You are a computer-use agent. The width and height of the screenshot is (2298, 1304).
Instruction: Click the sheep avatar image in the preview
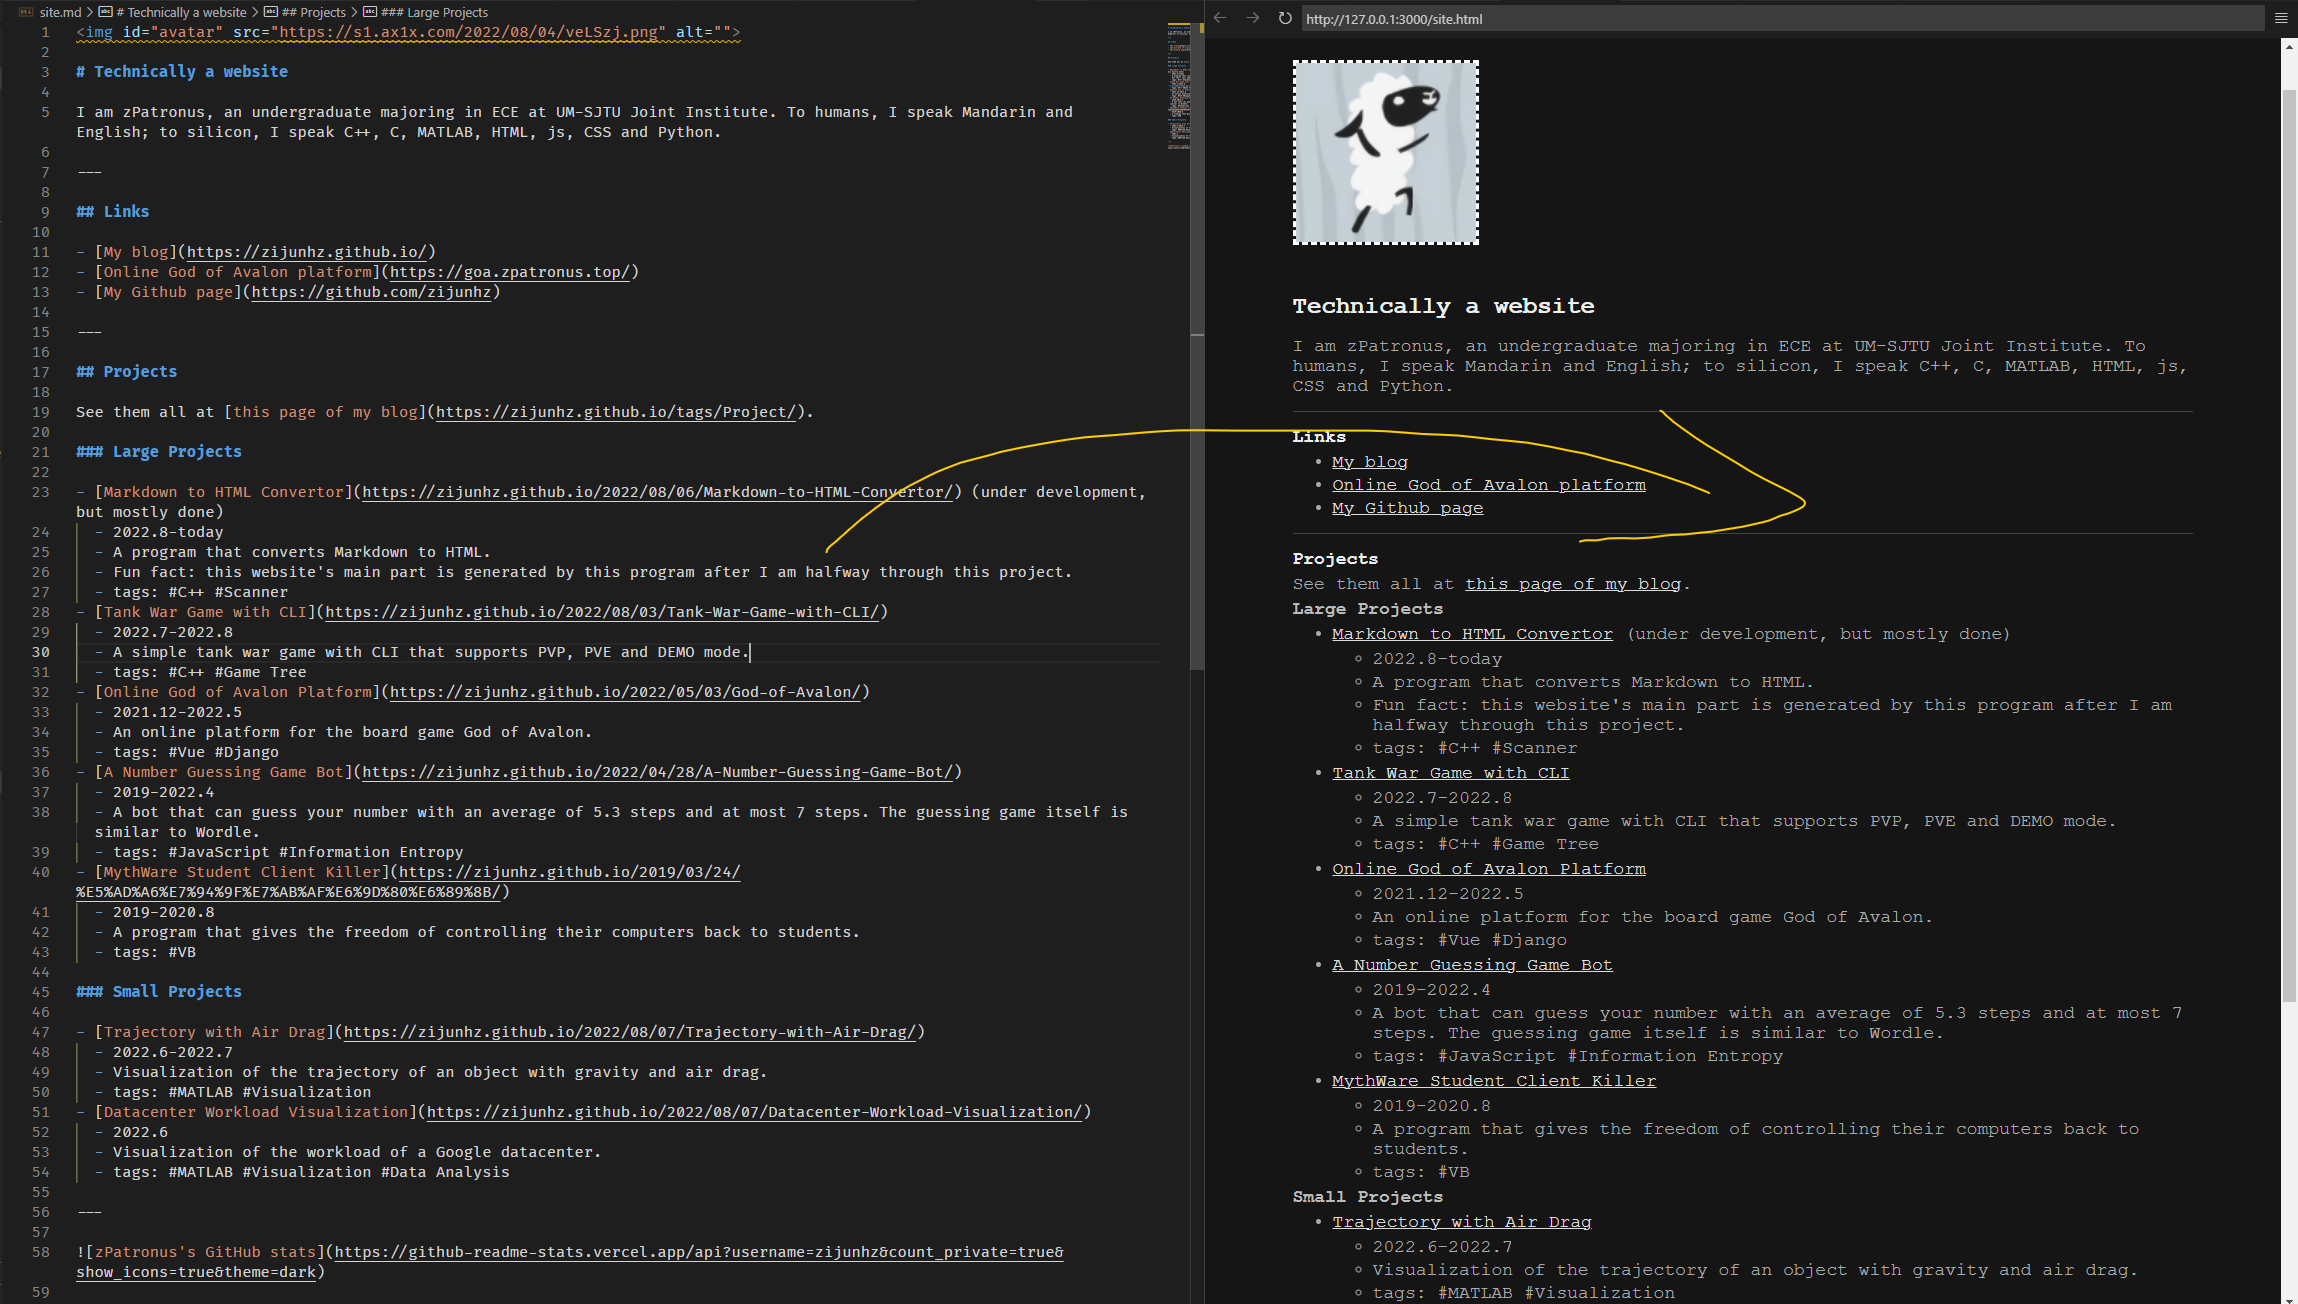tap(1386, 152)
